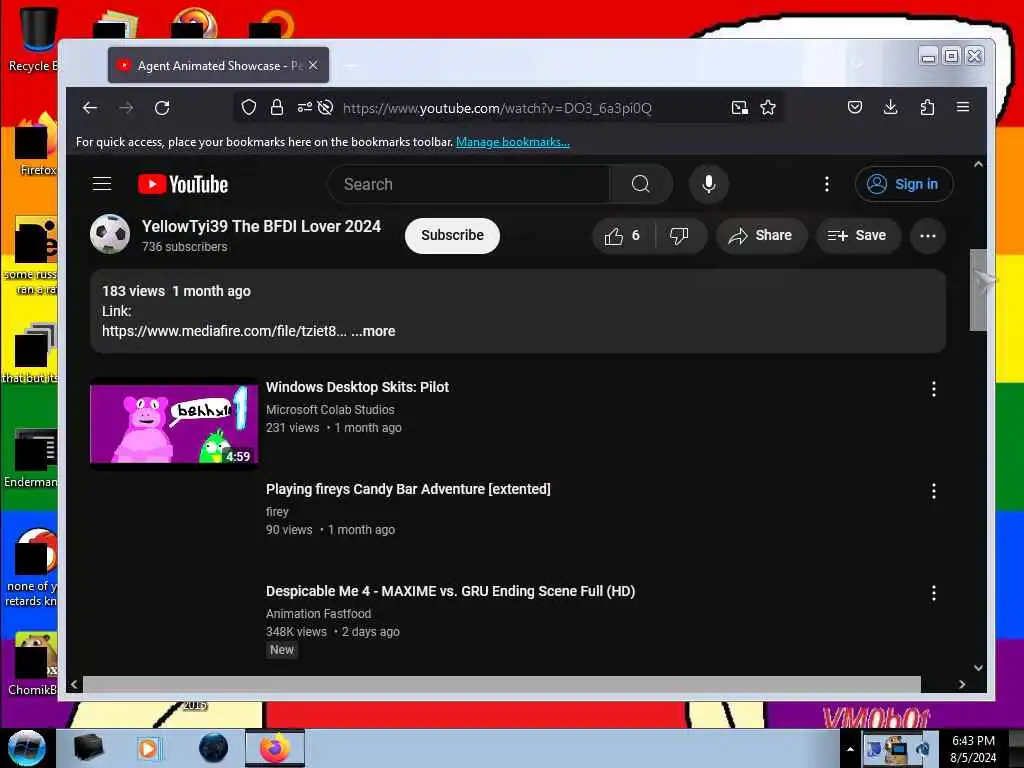The height and width of the screenshot is (768, 1024).
Task: Click the scroll up arrow of page
Action: 978,165
